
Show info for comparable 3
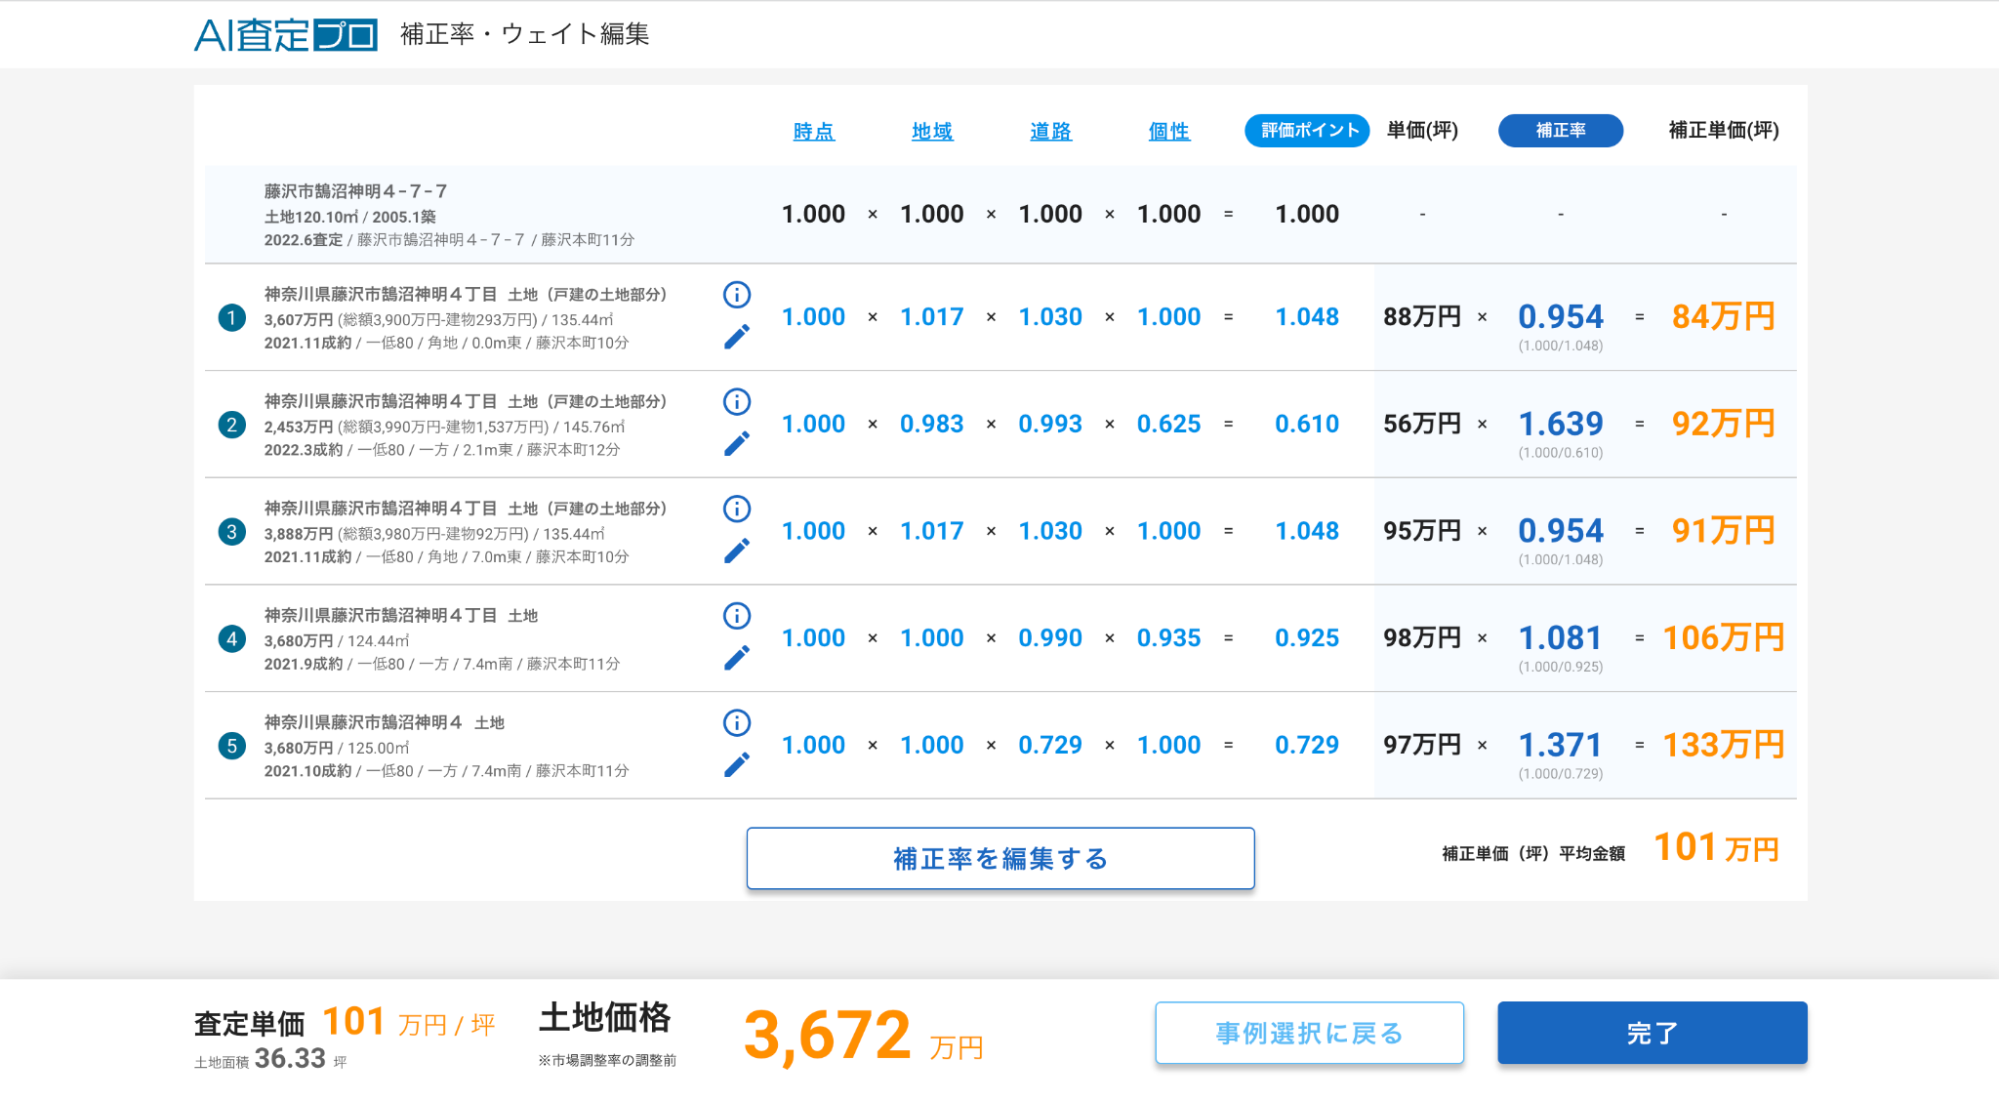737,509
